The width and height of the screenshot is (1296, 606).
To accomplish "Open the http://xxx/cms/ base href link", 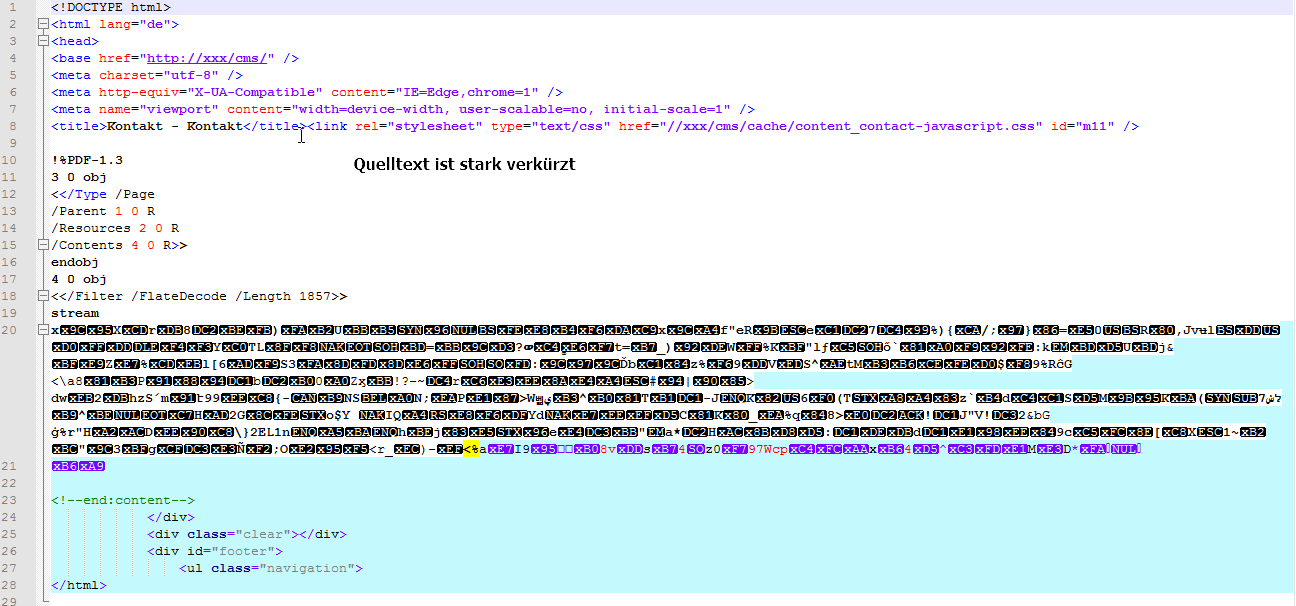I will 209,58.
